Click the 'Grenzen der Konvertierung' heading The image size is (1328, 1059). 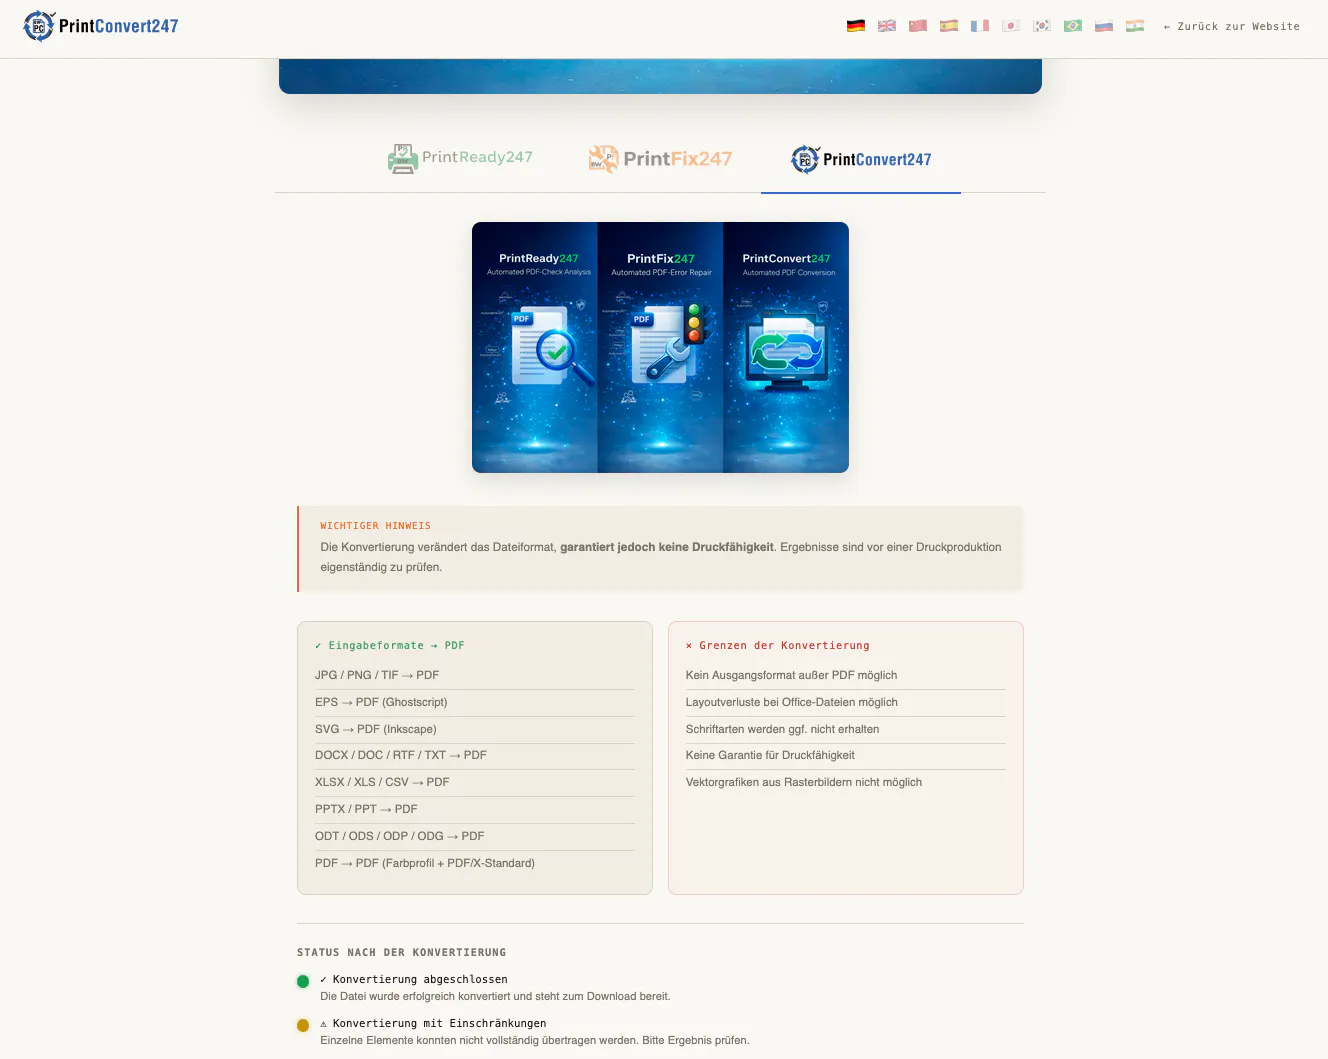click(x=778, y=646)
